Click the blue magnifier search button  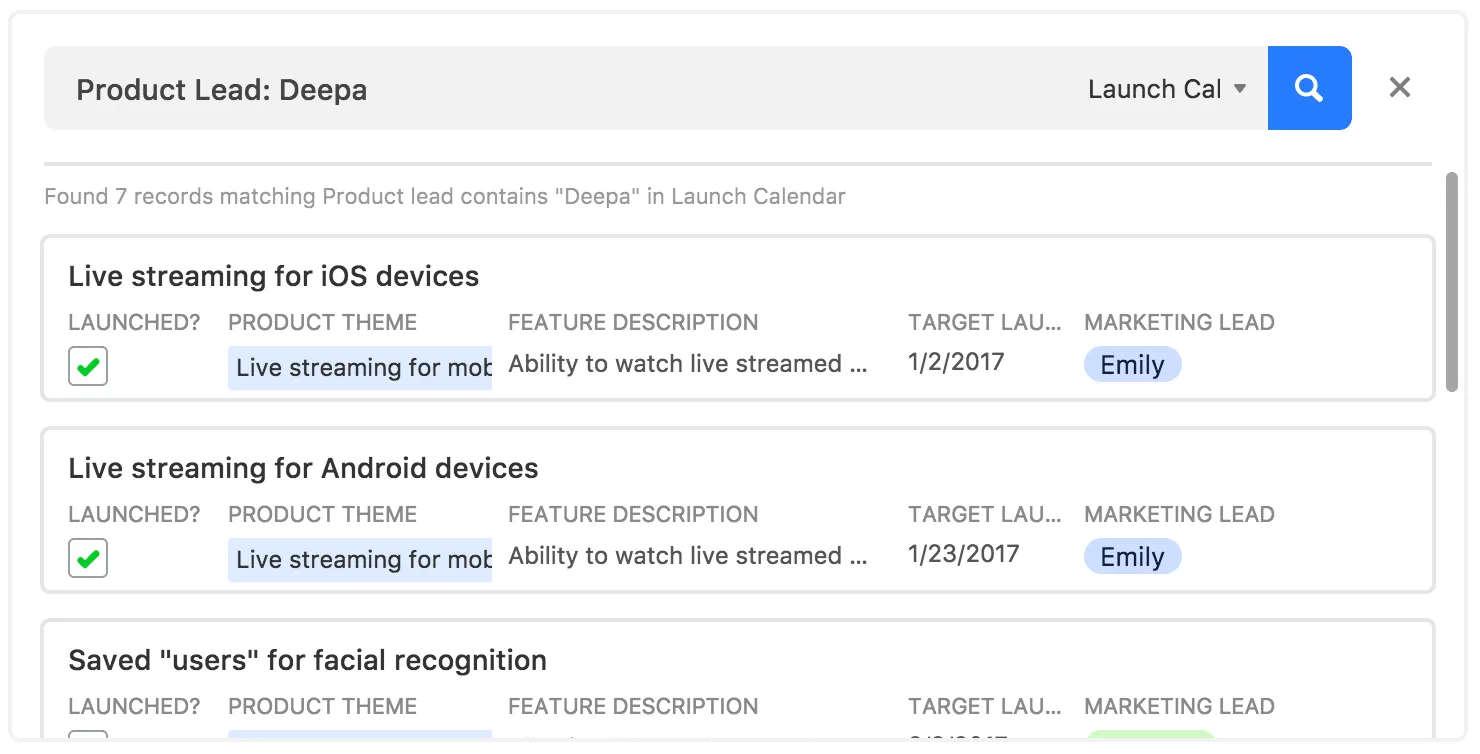[x=1309, y=88]
